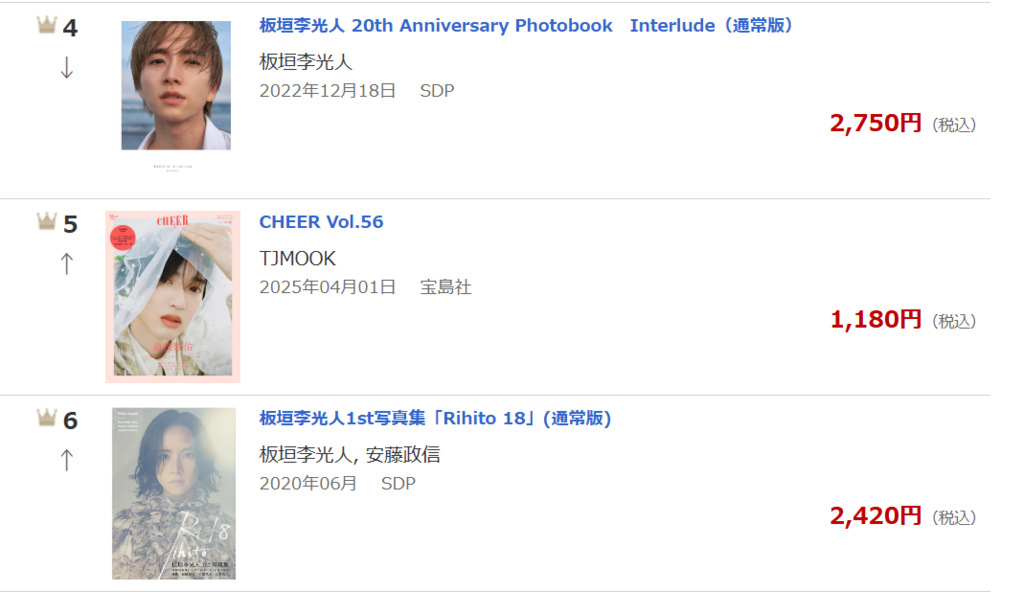Click the rank number 5
Screen dimensions: 1024x592
coord(70,224)
